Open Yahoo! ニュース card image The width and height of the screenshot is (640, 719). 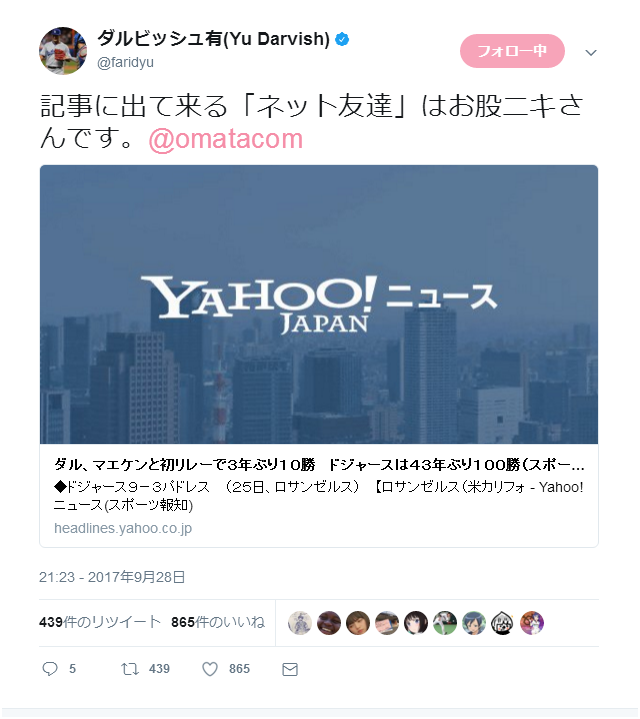click(x=319, y=304)
